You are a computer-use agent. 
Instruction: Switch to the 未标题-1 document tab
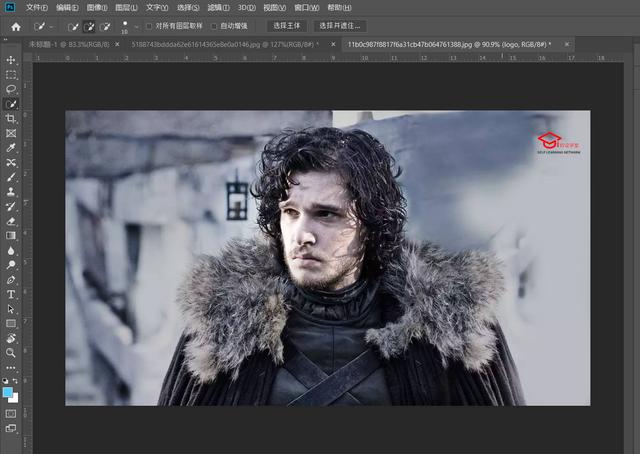pyautogui.click(x=69, y=45)
